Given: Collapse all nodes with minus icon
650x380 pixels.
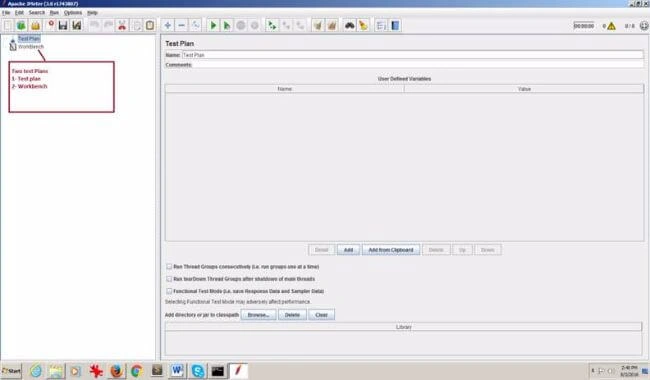Looking at the screenshot, I should 181,26.
